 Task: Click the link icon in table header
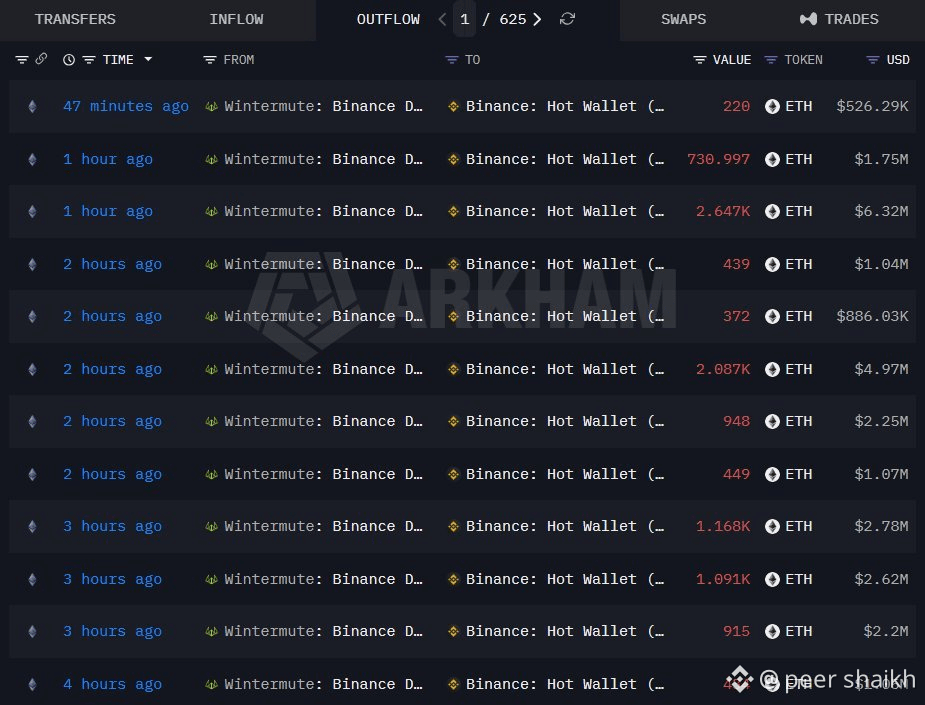click(41, 58)
